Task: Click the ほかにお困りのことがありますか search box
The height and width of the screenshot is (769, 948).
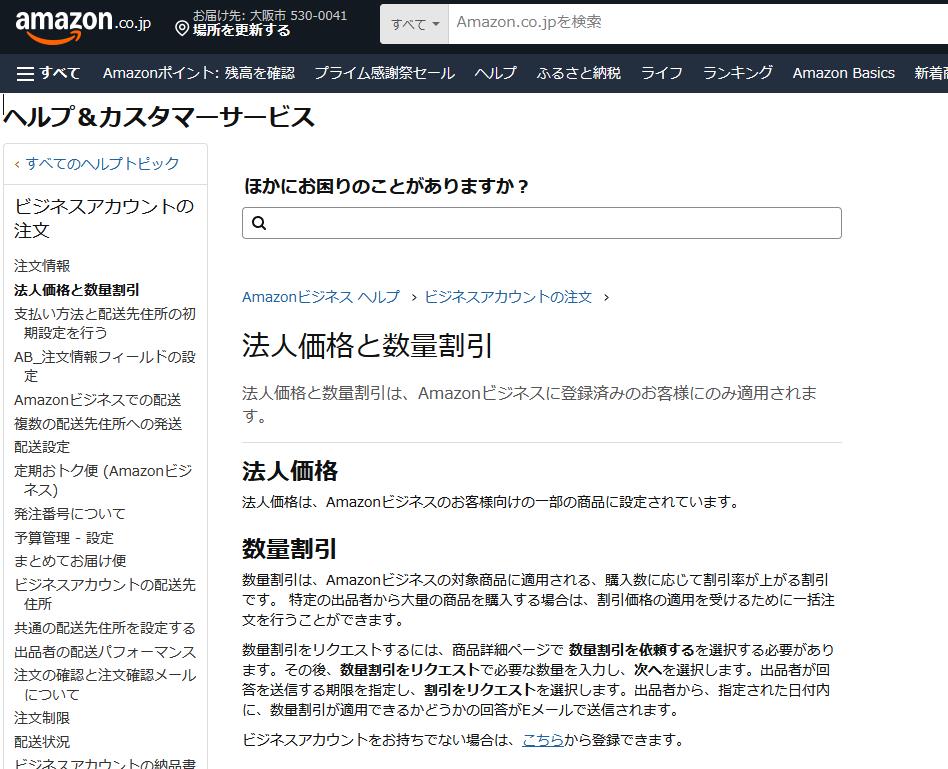Action: [540, 222]
